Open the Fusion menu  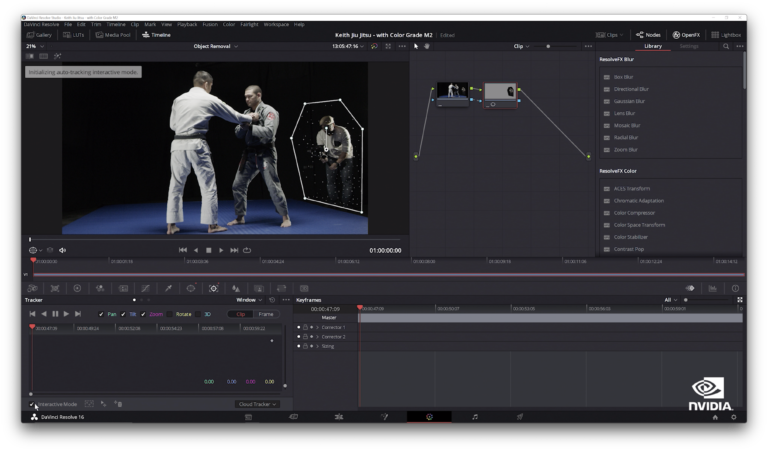click(x=210, y=24)
